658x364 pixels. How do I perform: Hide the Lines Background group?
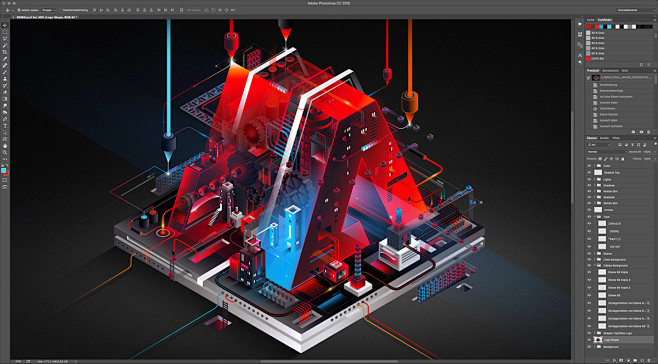coord(589,259)
